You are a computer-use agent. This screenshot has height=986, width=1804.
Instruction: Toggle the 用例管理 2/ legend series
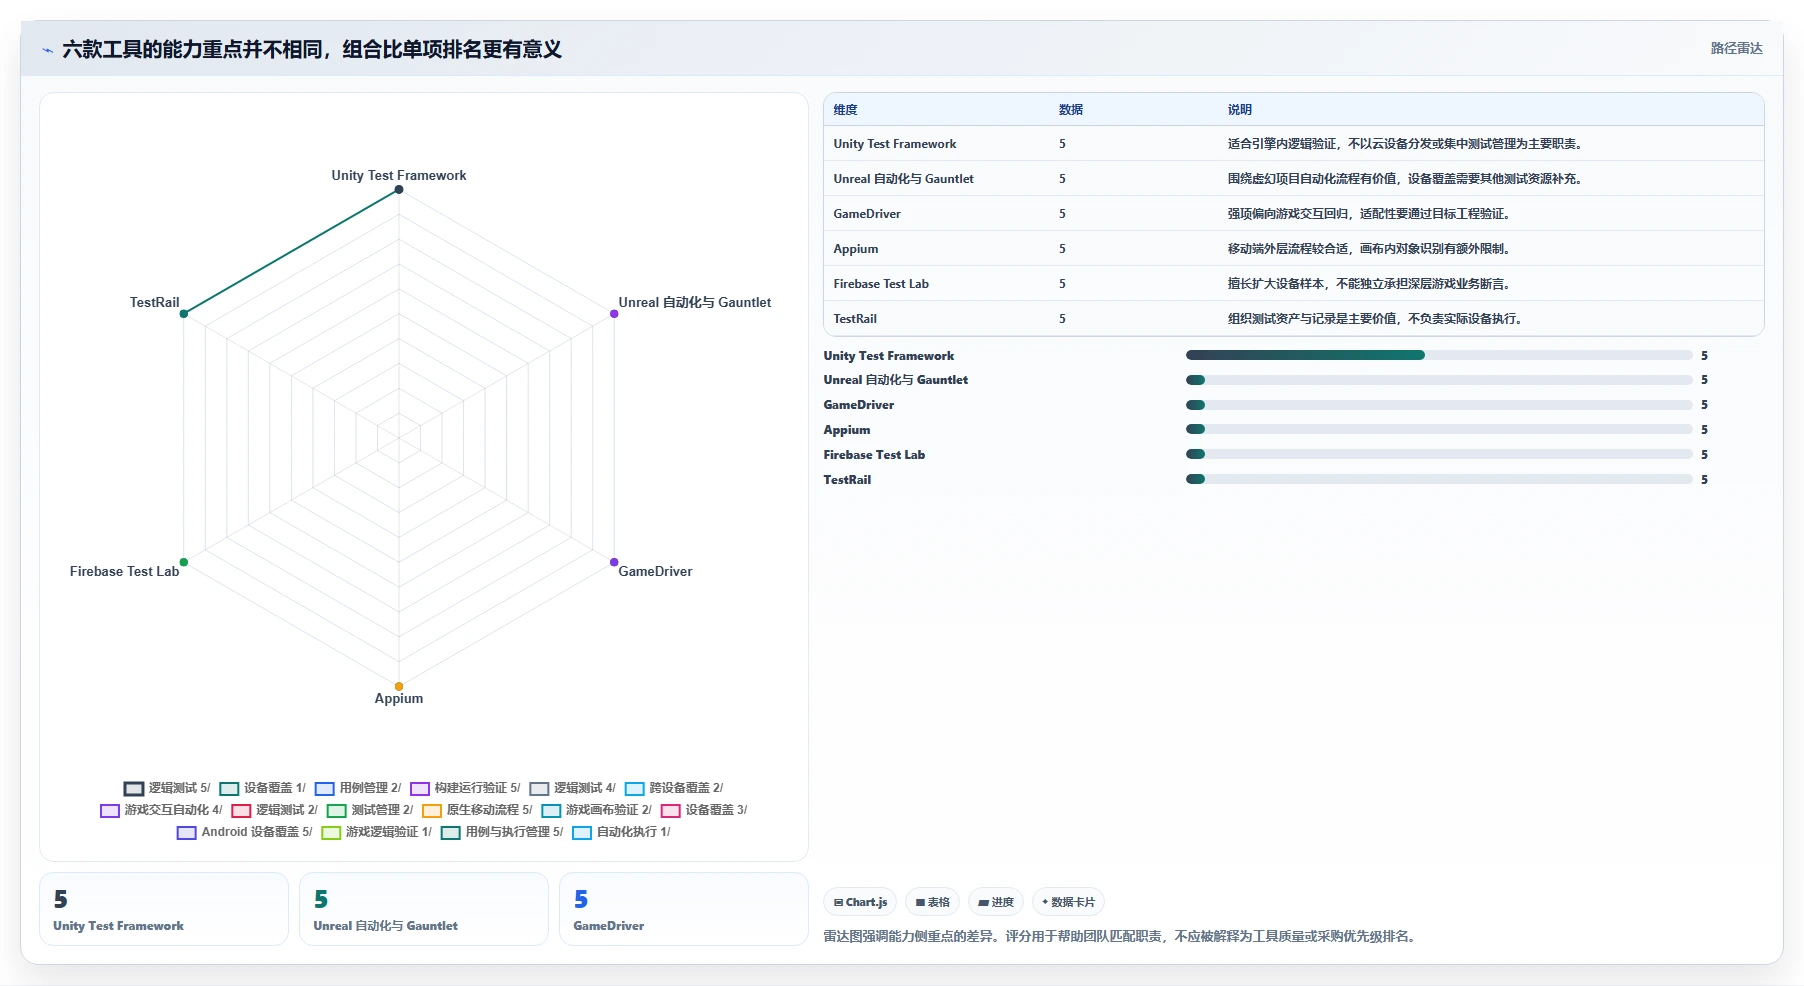(358, 788)
